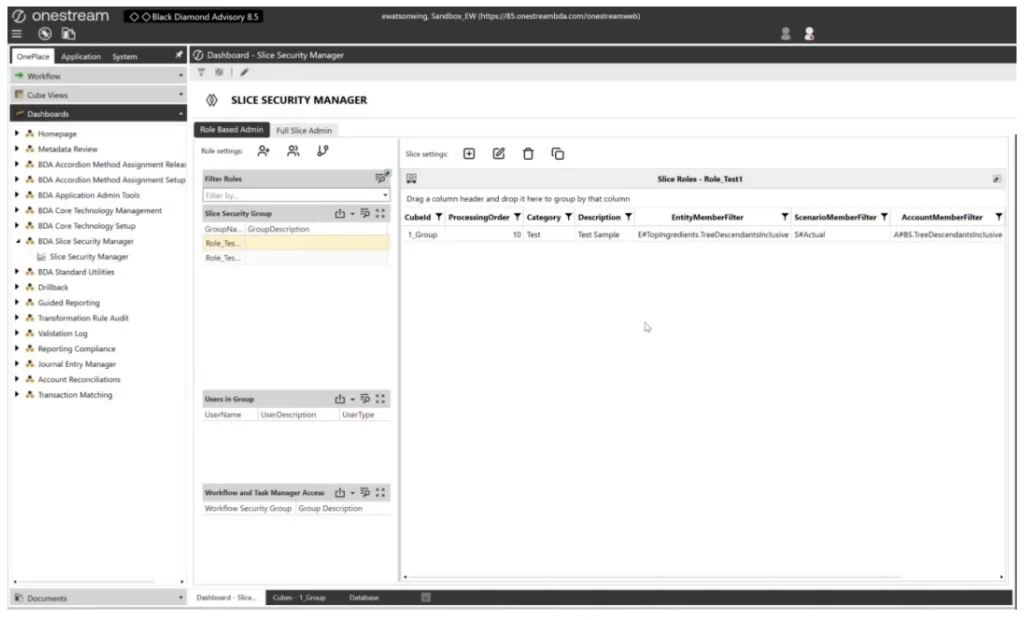Open Slice Security Manager dashboard in tree
The image size is (1024, 620).
point(89,257)
